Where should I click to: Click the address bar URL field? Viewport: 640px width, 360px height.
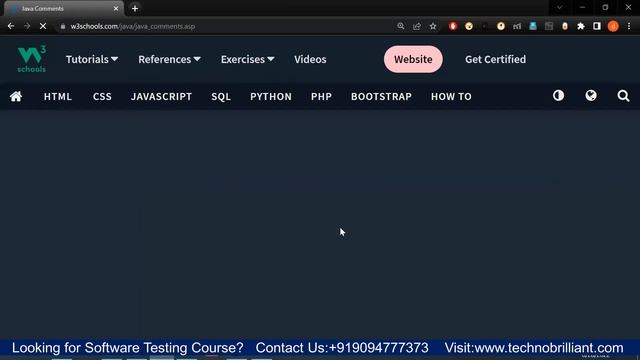[x=229, y=26]
